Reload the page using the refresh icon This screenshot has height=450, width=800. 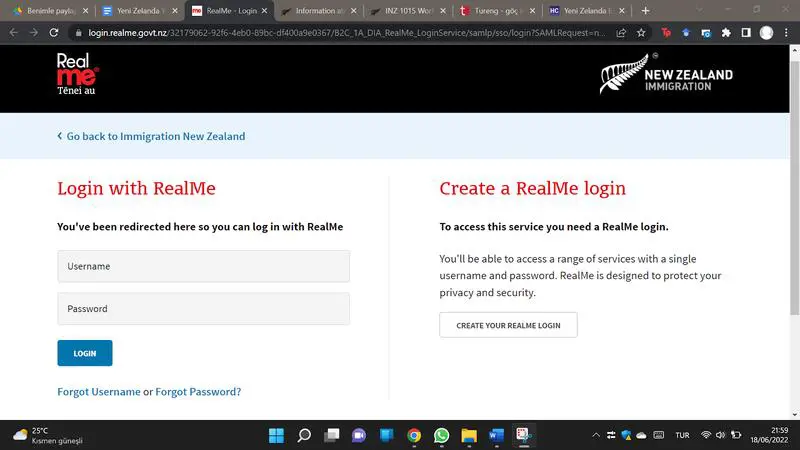point(59,32)
